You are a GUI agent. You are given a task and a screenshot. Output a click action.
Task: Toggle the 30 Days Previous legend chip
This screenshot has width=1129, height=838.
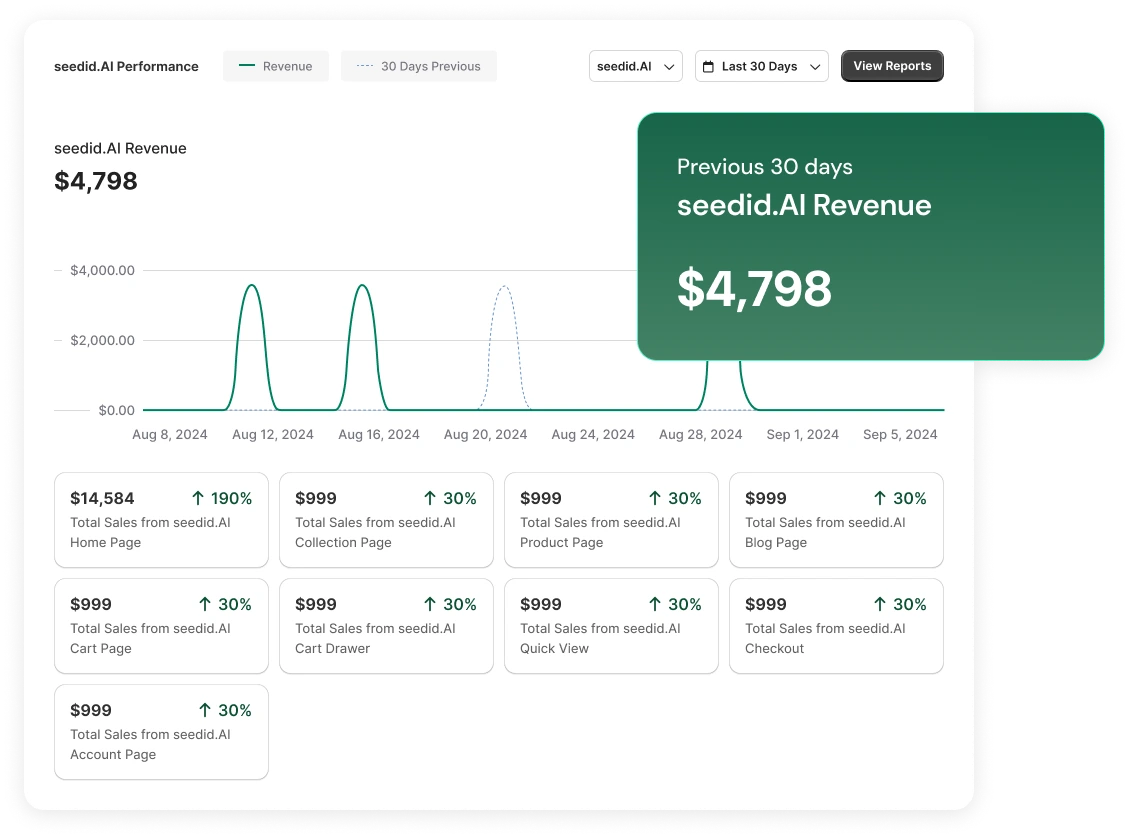(419, 66)
